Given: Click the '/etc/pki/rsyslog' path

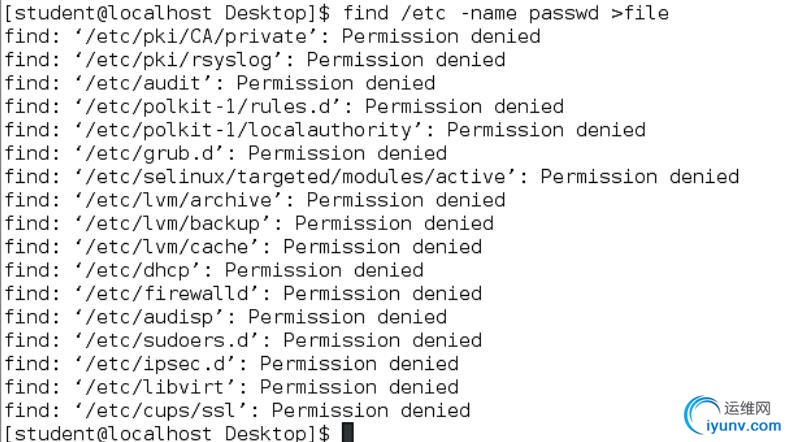Looking at the screenshot, I should (x=180, y=60).
